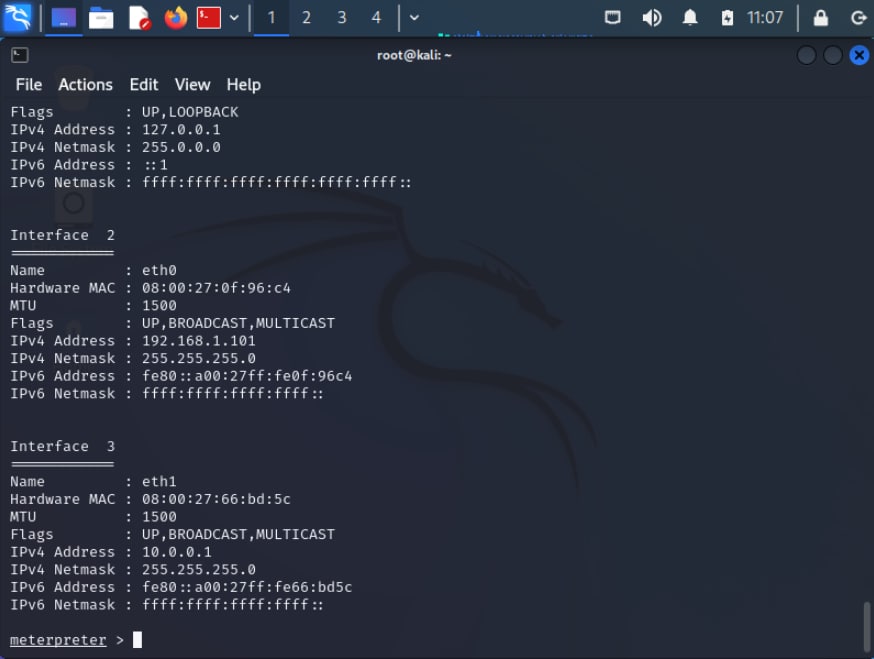Expand the panel window list chevron
874x659 pixels.
[x=414, y=18]
